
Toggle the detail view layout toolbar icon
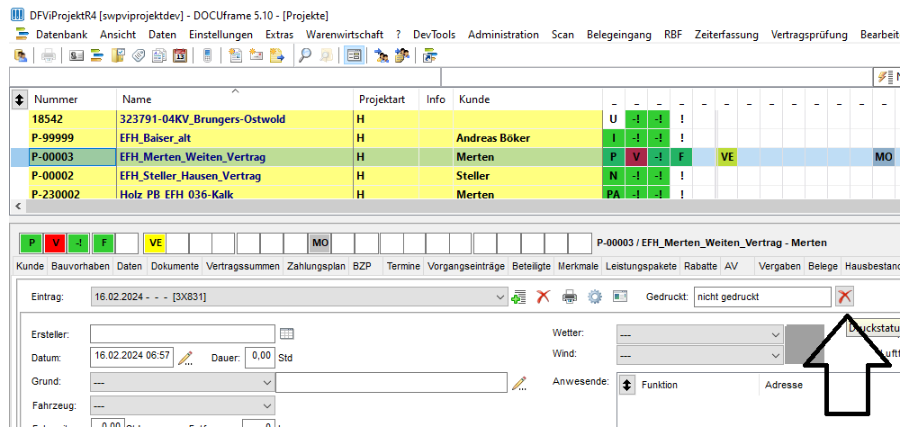[x=354, y=56]
